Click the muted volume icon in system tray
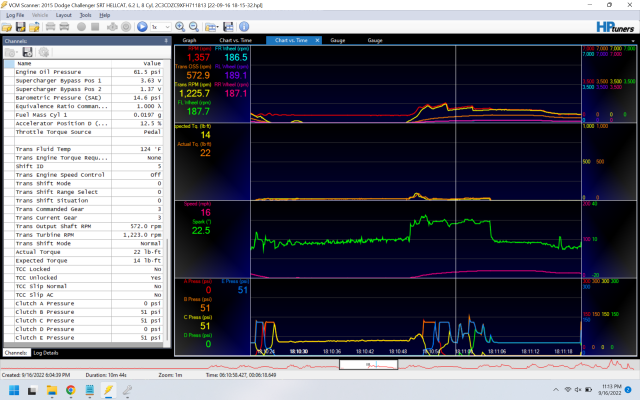The image size is (640, 400). (578, 390)
